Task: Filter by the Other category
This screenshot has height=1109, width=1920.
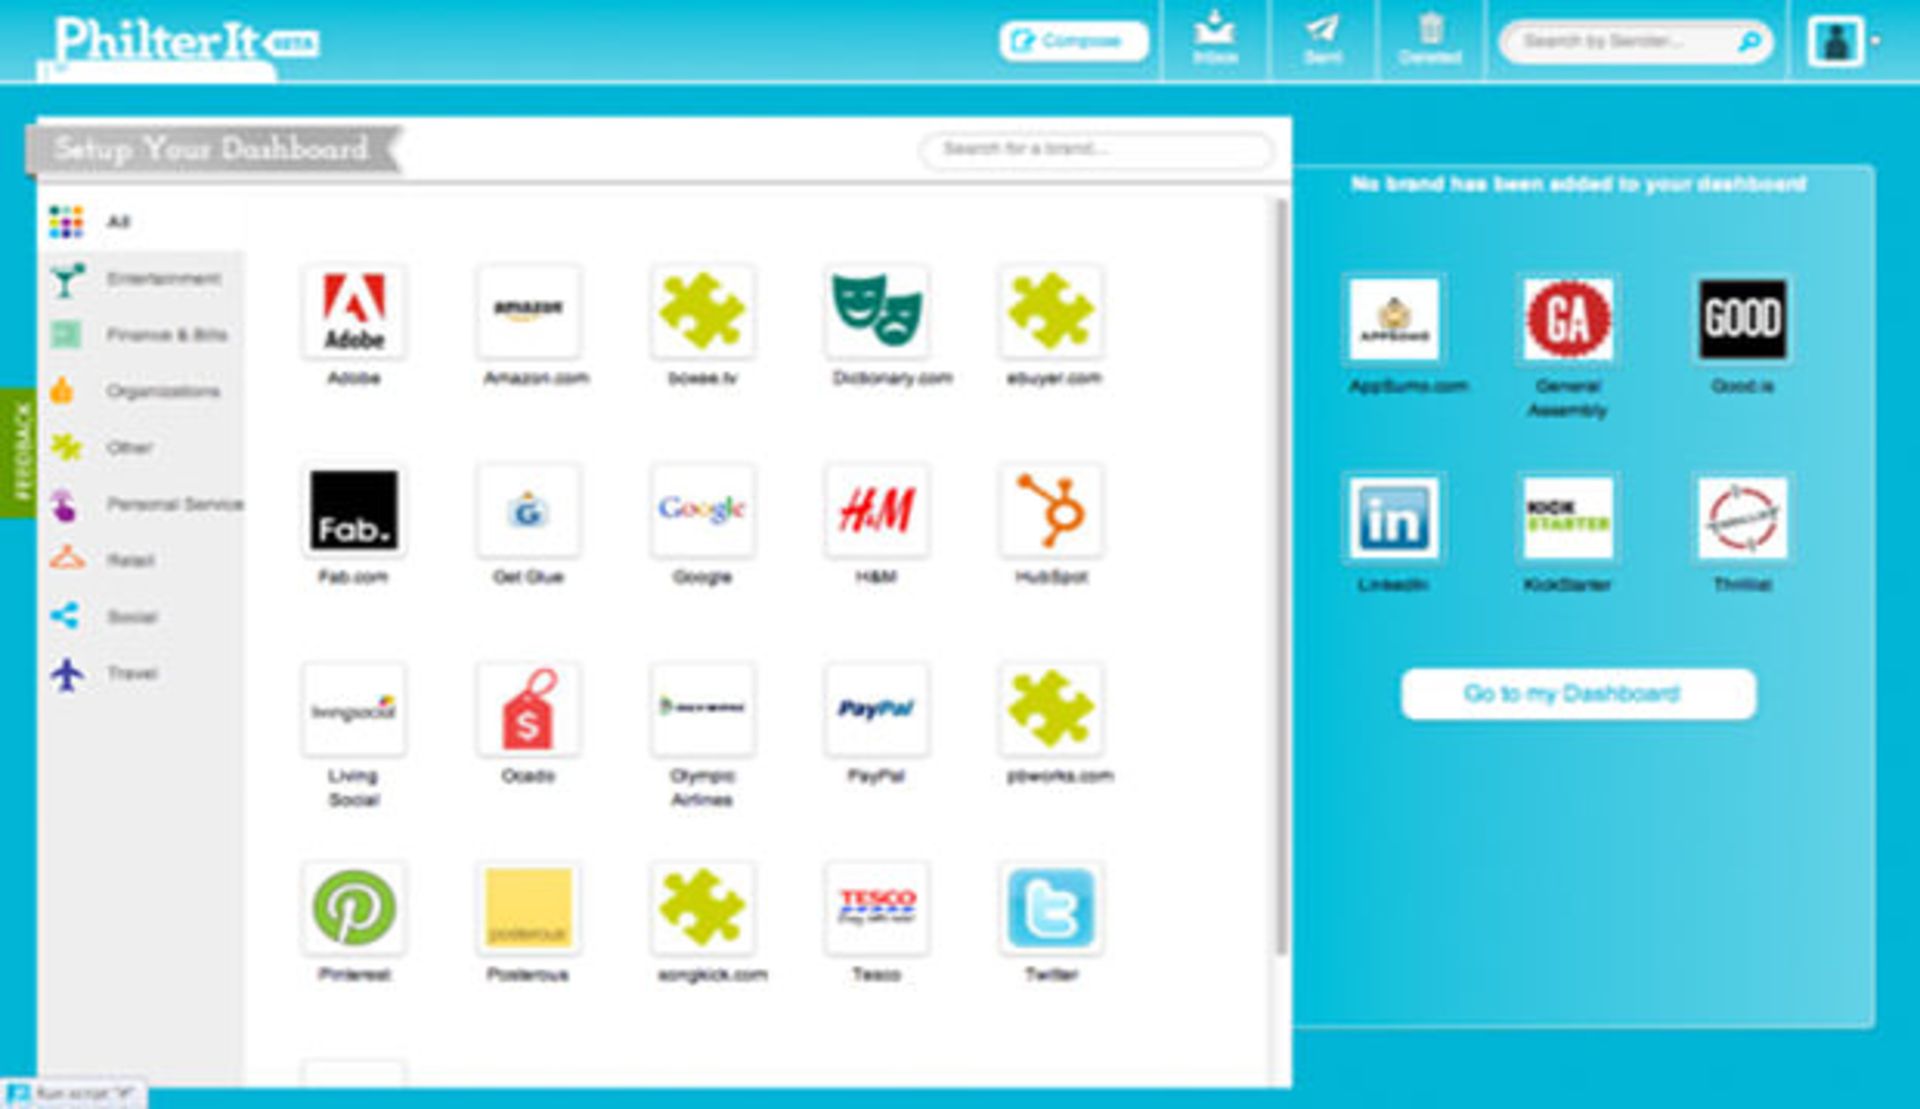Action: (140, 447)
